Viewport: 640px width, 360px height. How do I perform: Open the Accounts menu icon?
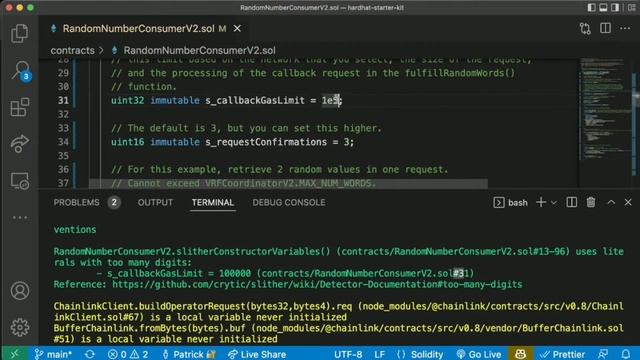pyautogui.click(x=20, y=291)
